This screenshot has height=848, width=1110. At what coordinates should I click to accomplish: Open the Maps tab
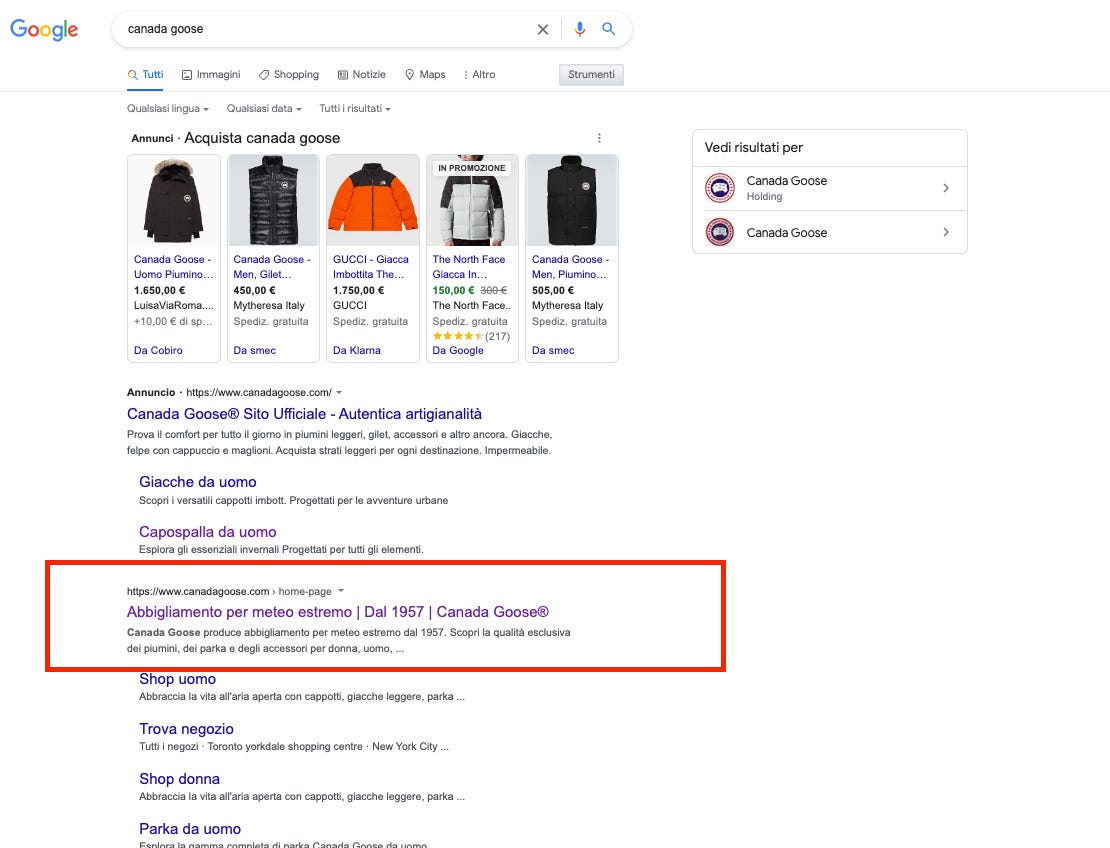[425, 74]
